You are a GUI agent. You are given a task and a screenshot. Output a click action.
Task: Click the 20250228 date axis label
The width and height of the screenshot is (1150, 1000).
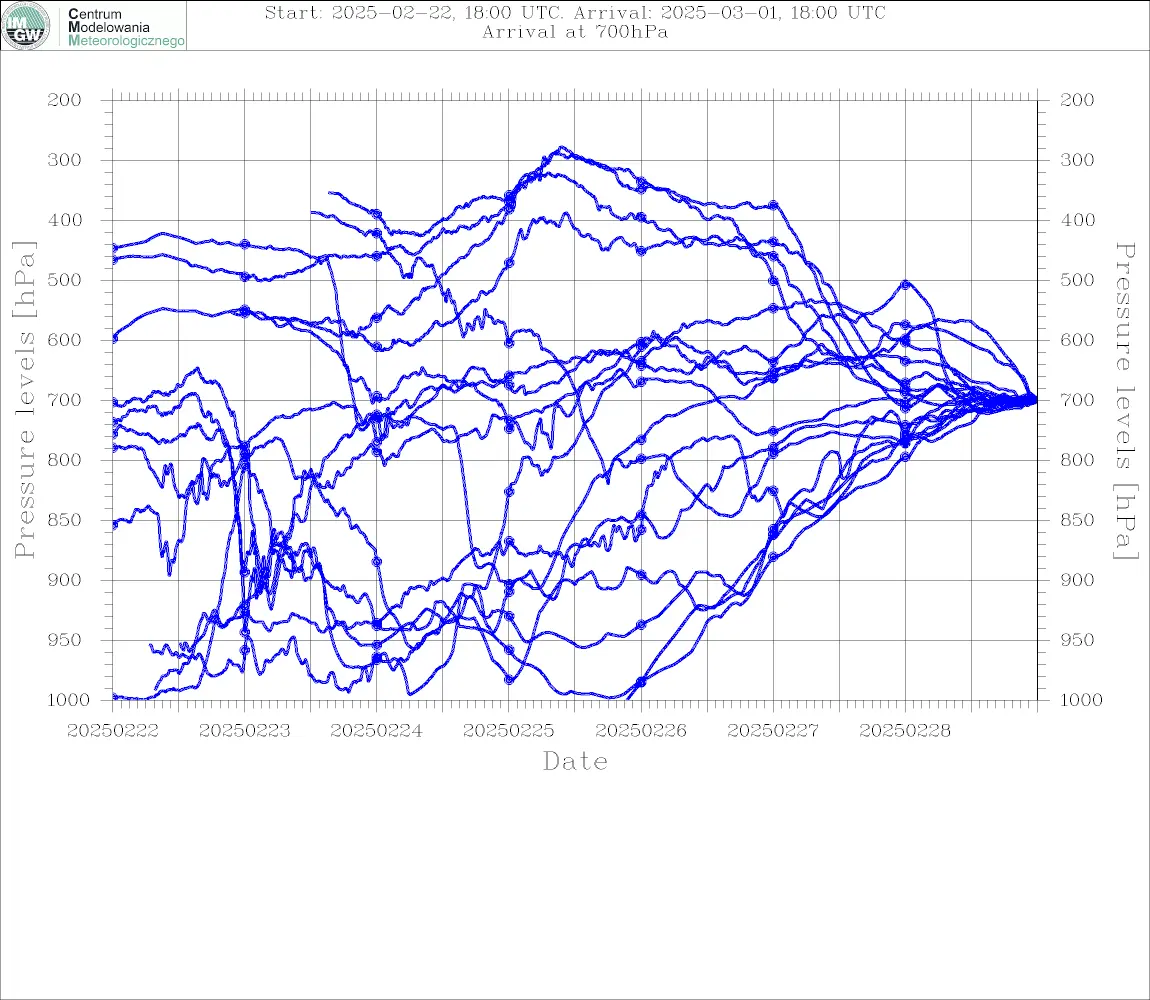pyautogui.click(x=905, y=731)
